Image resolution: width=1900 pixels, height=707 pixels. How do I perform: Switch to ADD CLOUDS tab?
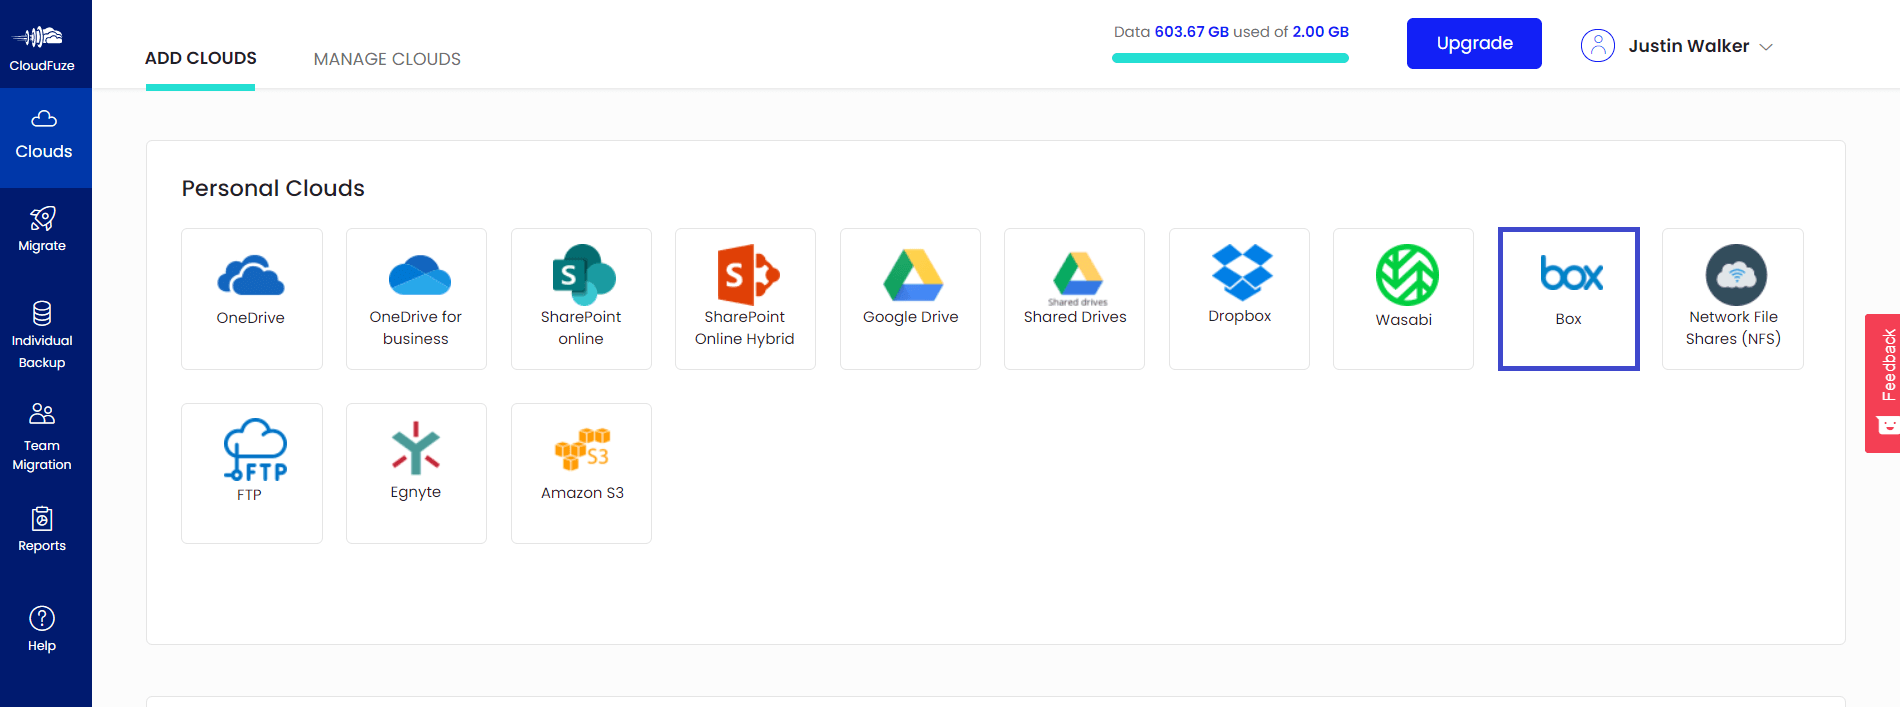click(x=201, y=58)
